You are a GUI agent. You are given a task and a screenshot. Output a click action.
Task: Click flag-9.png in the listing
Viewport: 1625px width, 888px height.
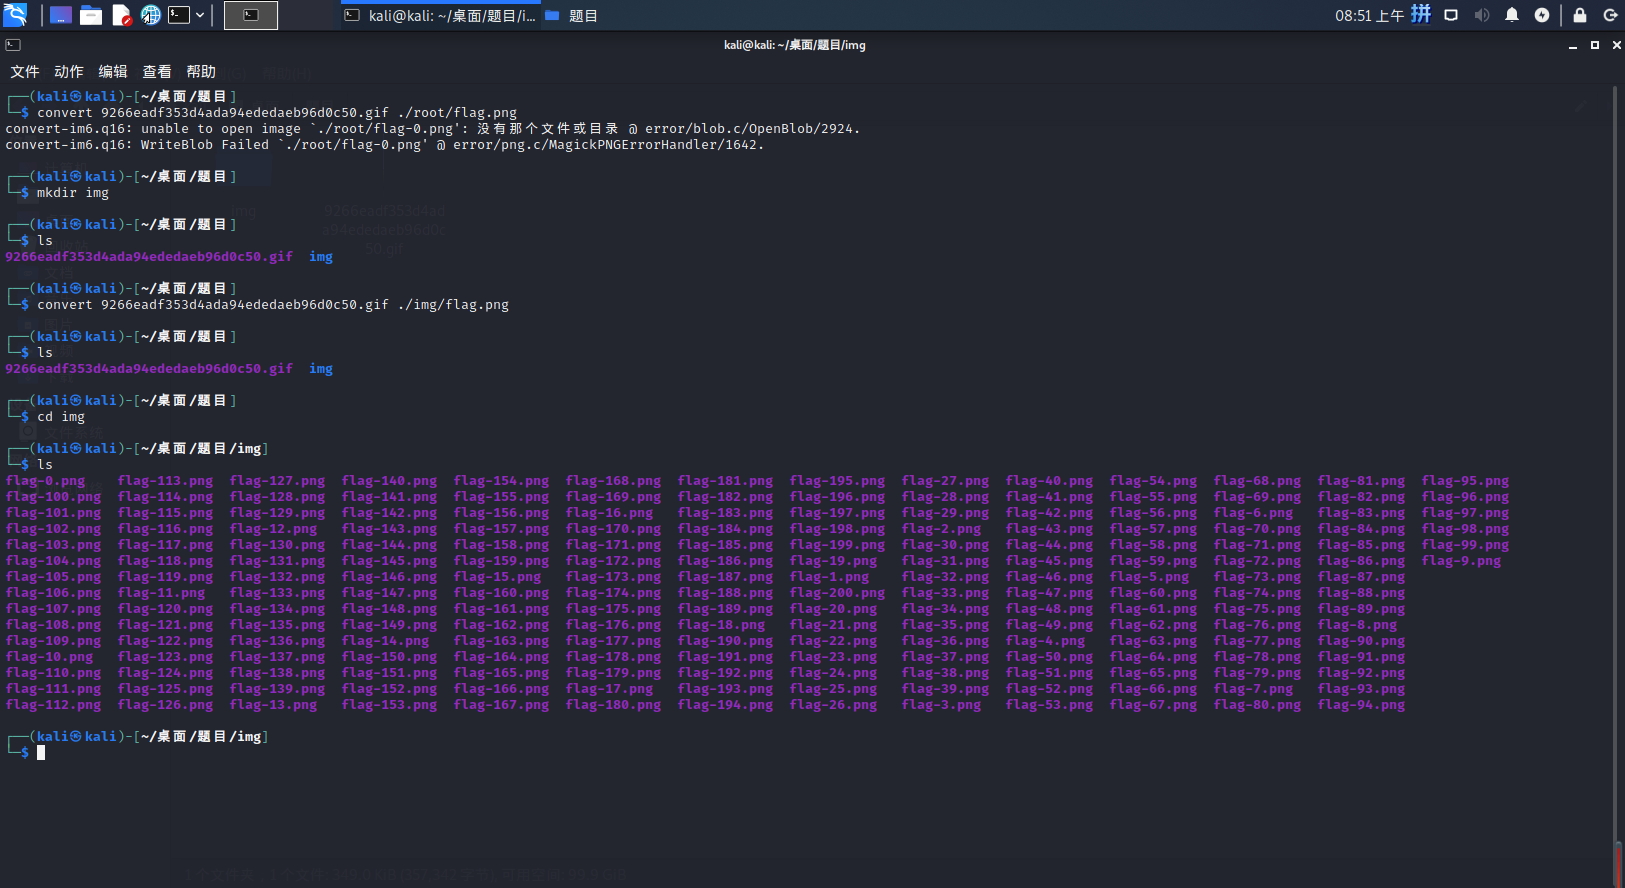(1461, 561)
